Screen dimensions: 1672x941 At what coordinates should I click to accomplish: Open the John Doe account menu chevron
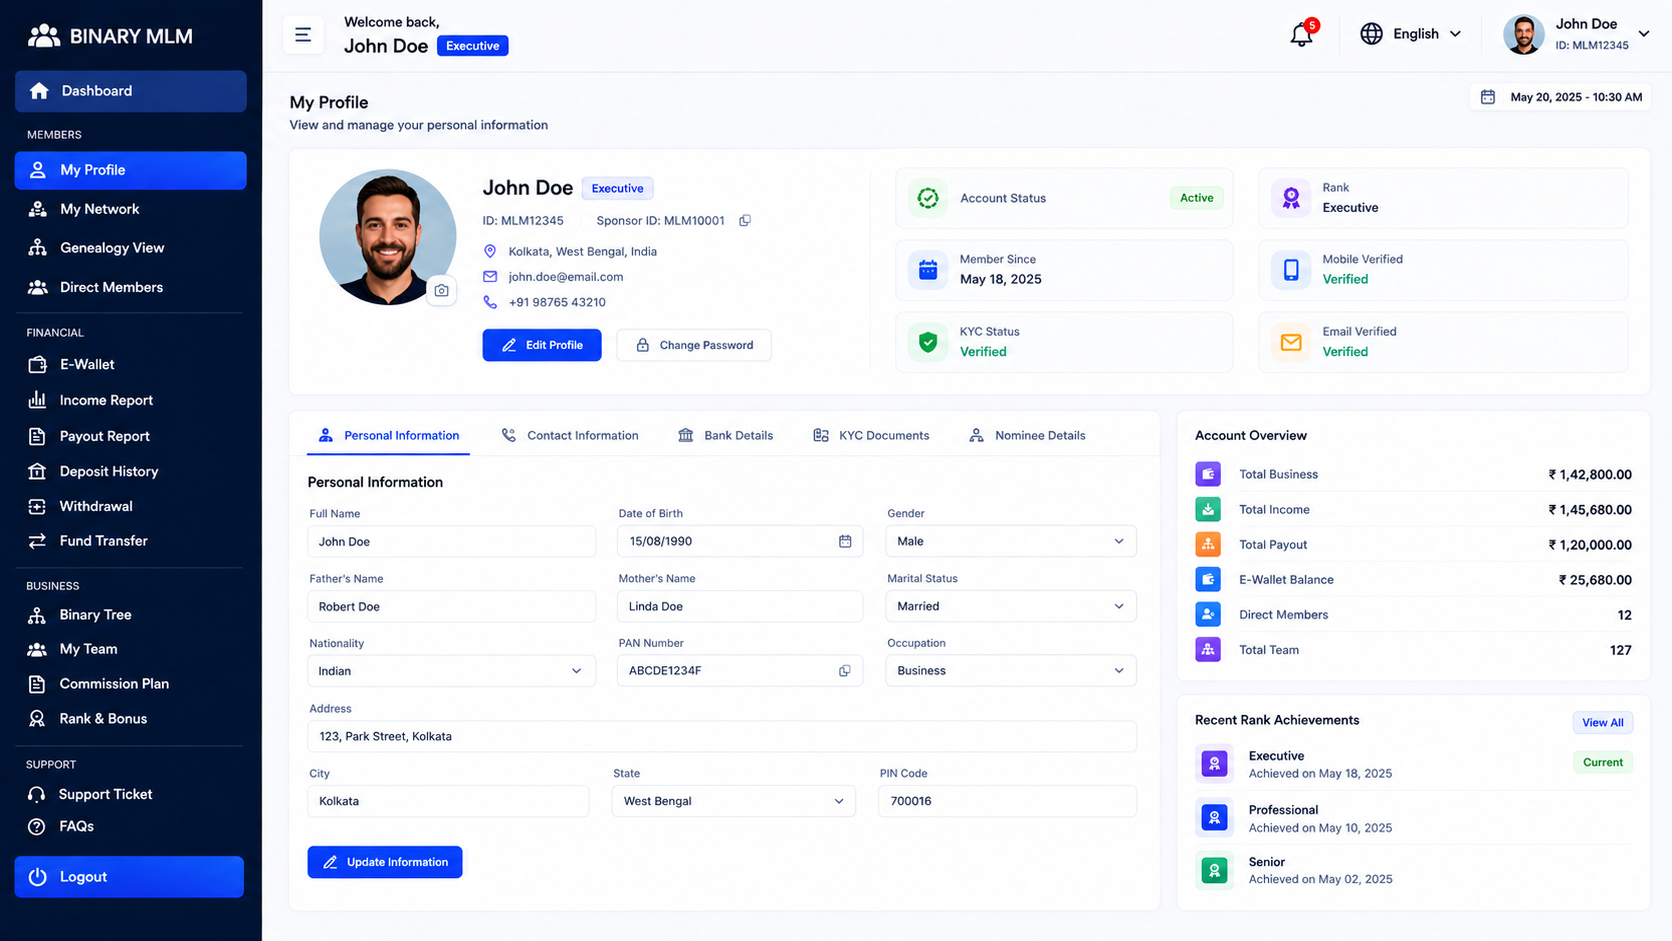[1643, 34]
